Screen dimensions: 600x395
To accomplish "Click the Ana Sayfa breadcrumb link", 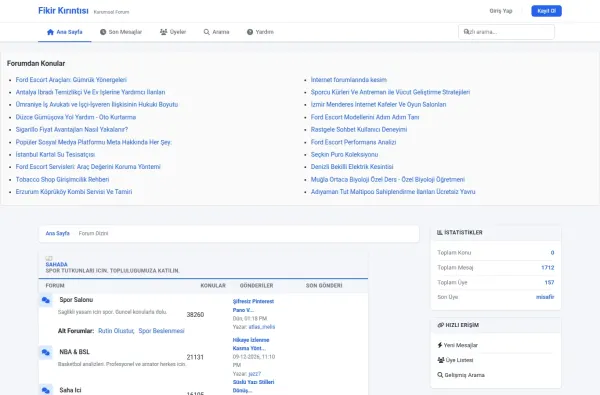I will point(57,233).
